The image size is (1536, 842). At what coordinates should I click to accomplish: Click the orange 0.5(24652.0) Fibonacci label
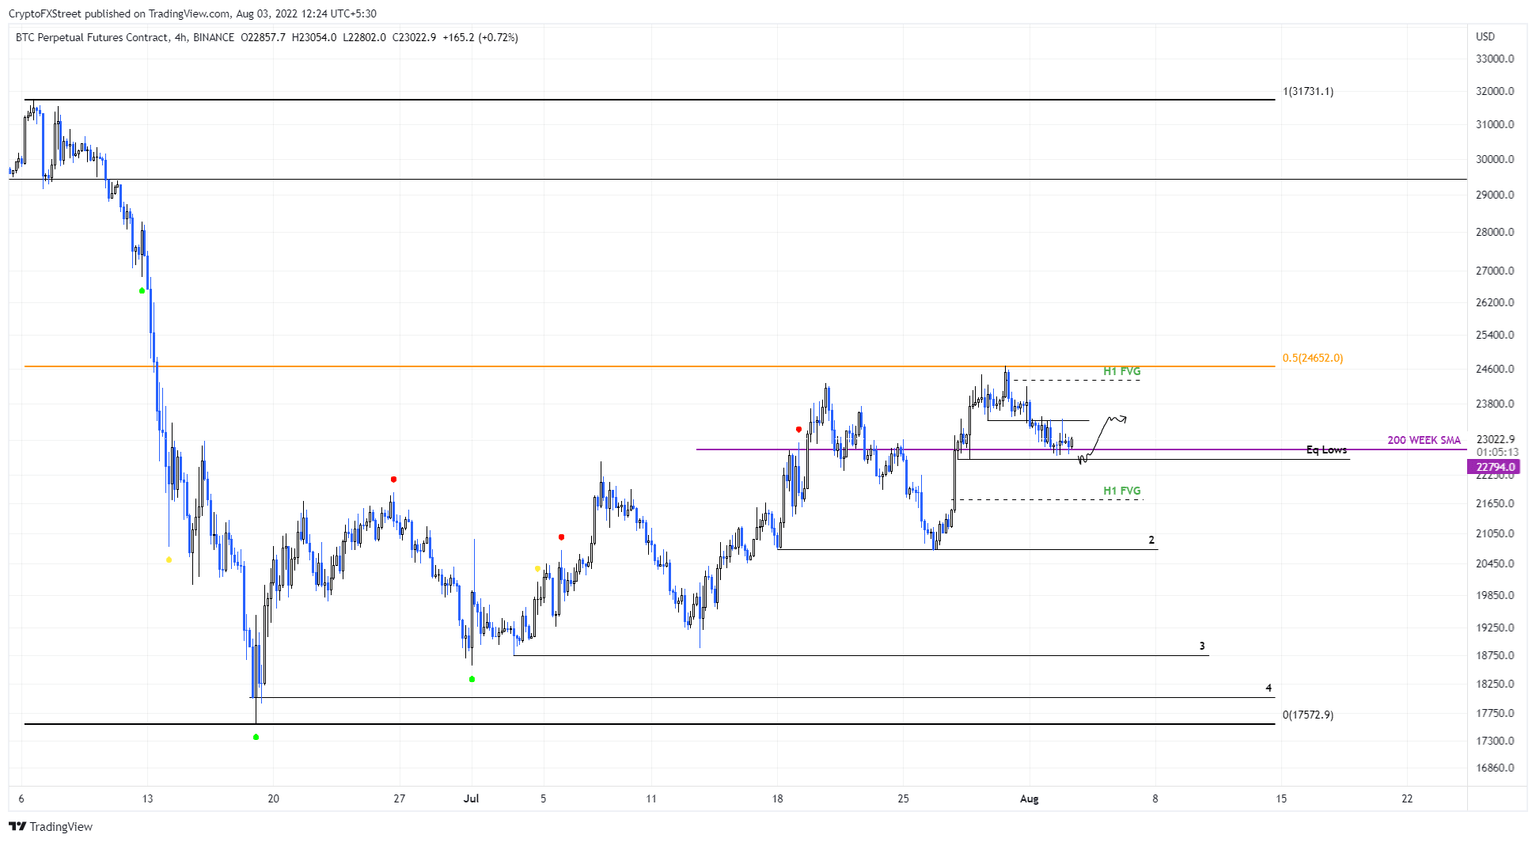click(1312, 356)
